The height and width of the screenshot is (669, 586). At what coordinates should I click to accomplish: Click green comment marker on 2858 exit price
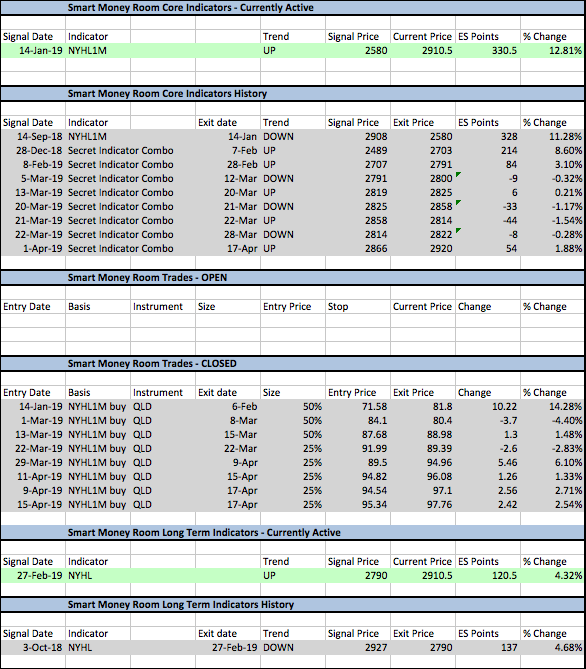point(458,202)
